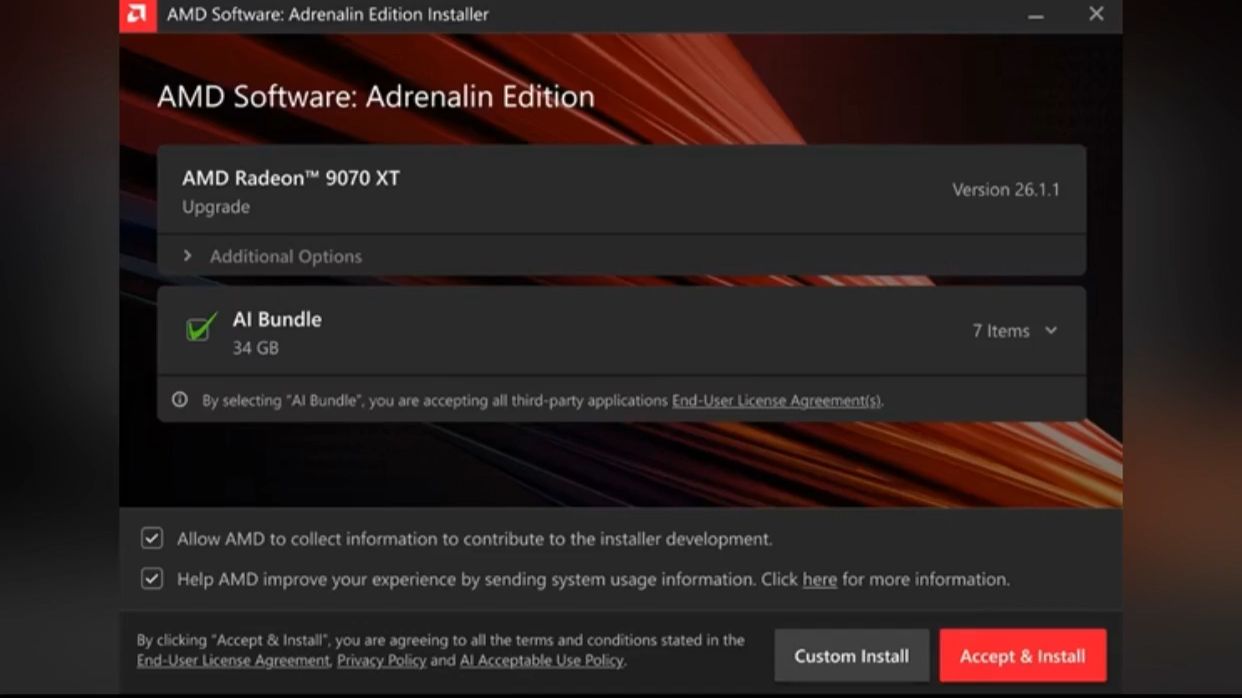Uncheck the AI Bundle green checkbox
Screen dimensions: 1242x698
pyautogui.click(x=201, y=327)
